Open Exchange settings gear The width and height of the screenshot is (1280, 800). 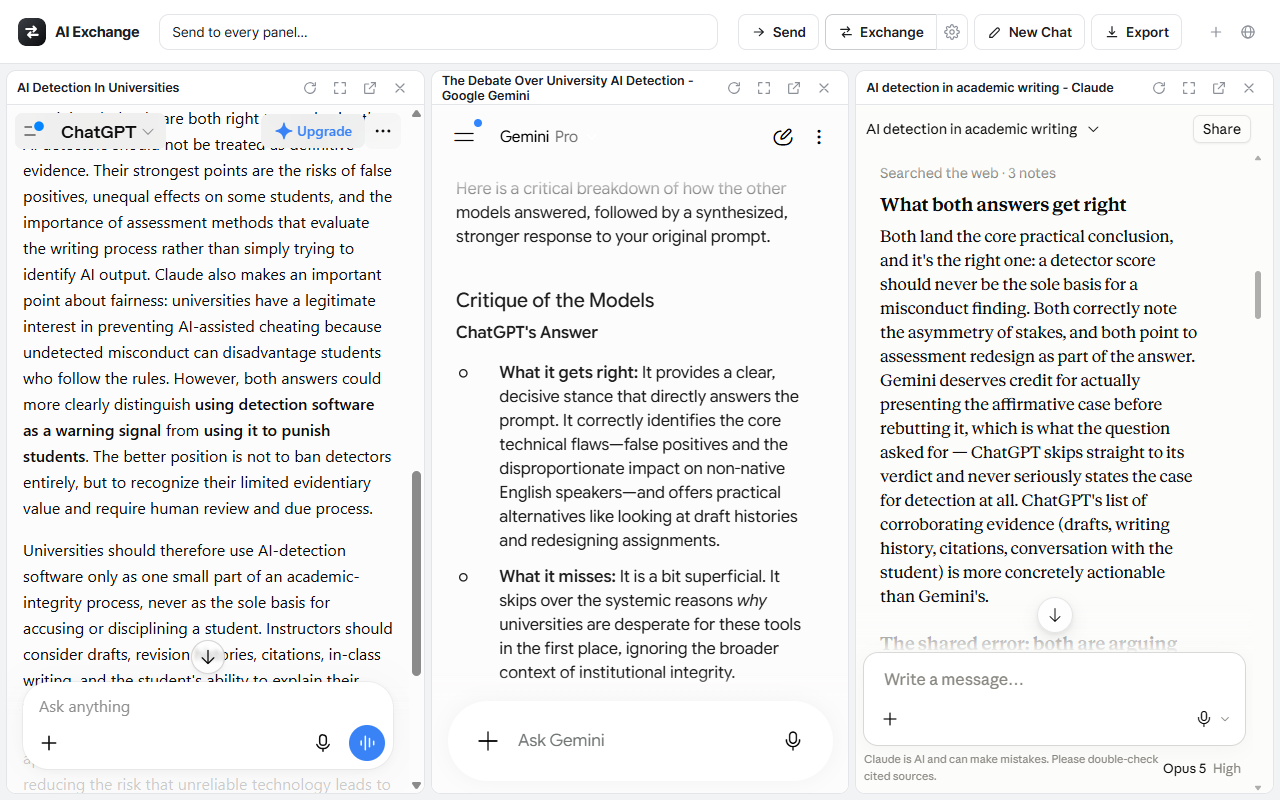(x=952, y=32)
